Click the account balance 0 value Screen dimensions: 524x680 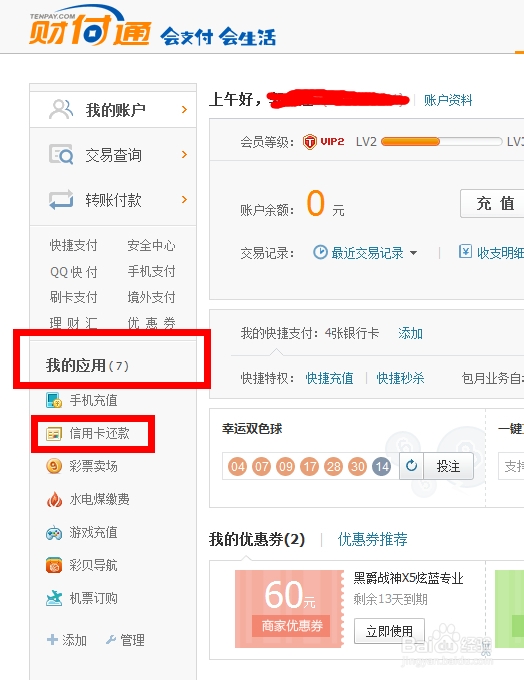(315, 203)
